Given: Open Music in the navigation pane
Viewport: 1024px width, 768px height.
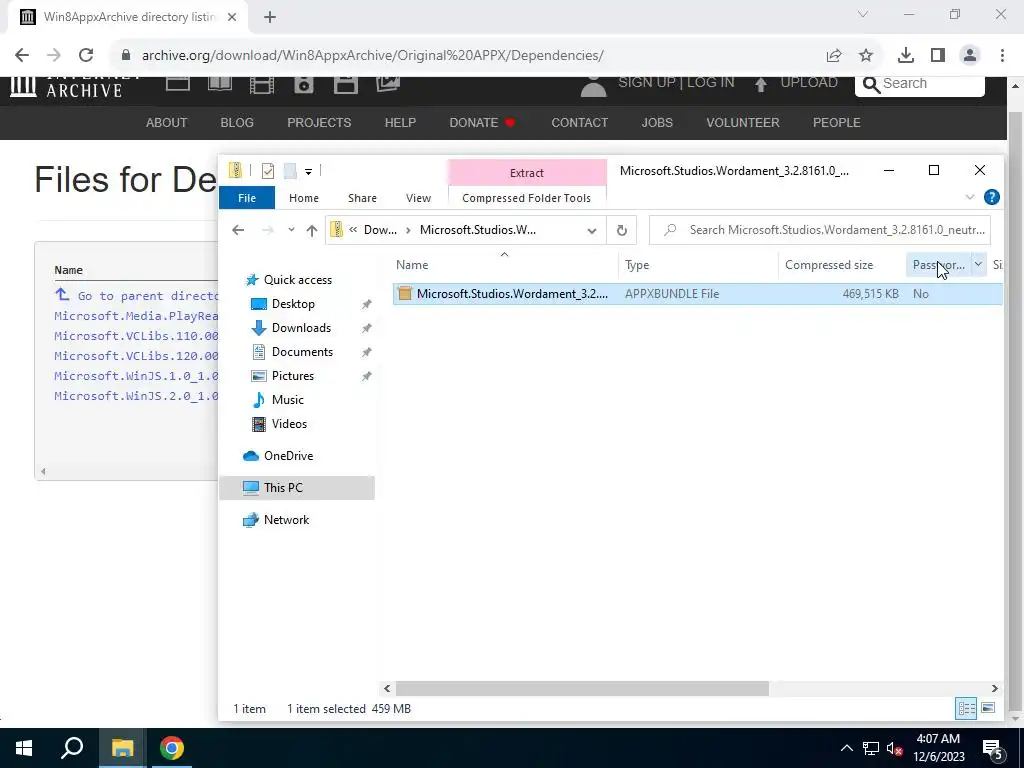Looking at the screenshot, I should tap(287, 400).
